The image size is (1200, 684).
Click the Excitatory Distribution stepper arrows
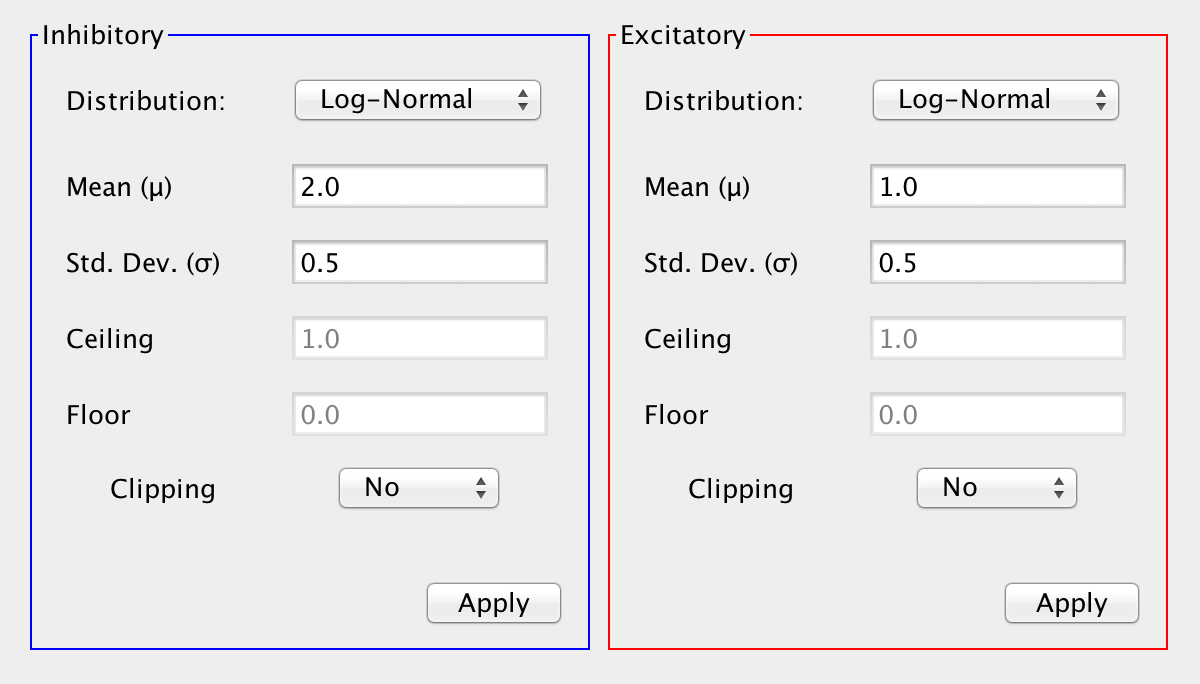1100,100
